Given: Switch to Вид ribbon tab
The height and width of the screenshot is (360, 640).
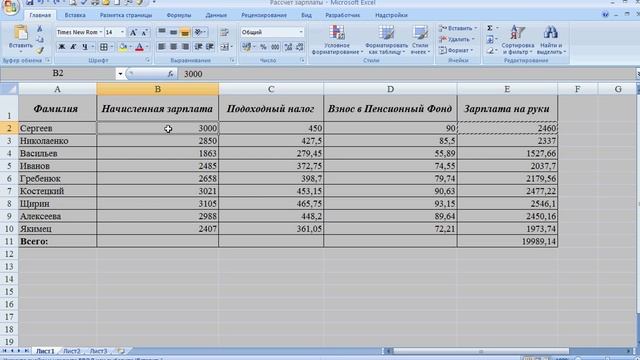Looking at the screenshot, I should pyautogui.click(x=306, y=15).
